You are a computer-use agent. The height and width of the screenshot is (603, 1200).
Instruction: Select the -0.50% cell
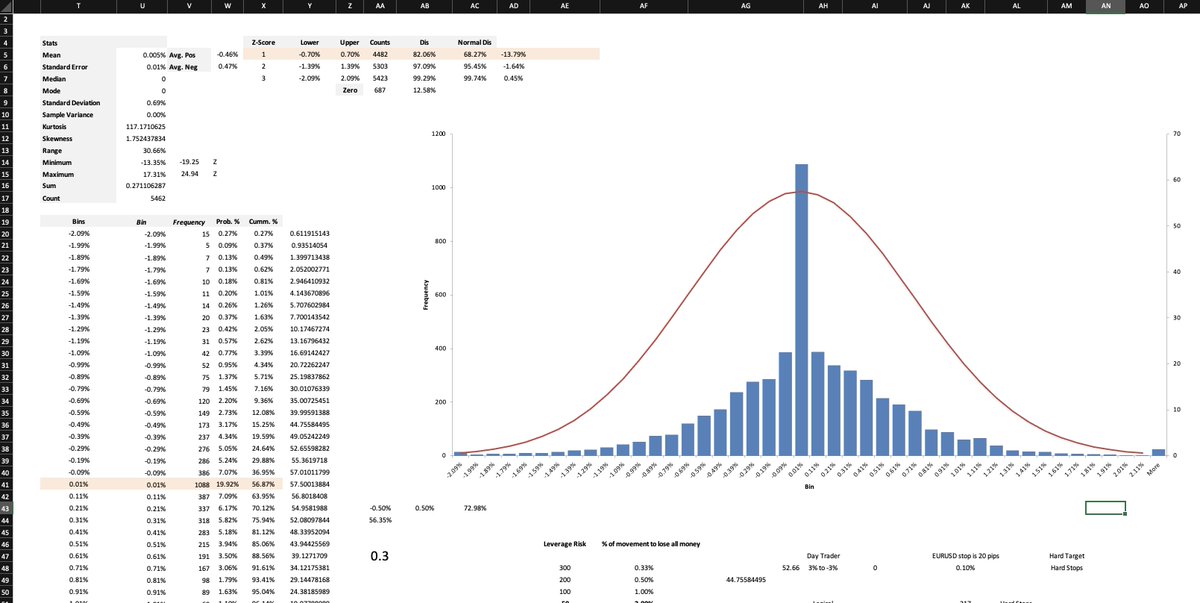pyautogui.click(x=380, y=508)
